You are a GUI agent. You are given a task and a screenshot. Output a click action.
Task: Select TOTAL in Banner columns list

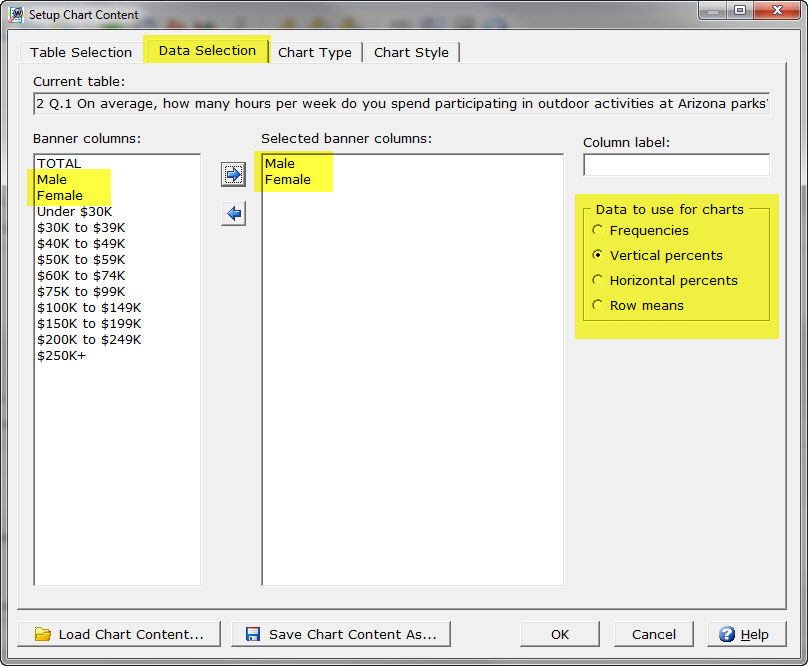click(59, 163)
